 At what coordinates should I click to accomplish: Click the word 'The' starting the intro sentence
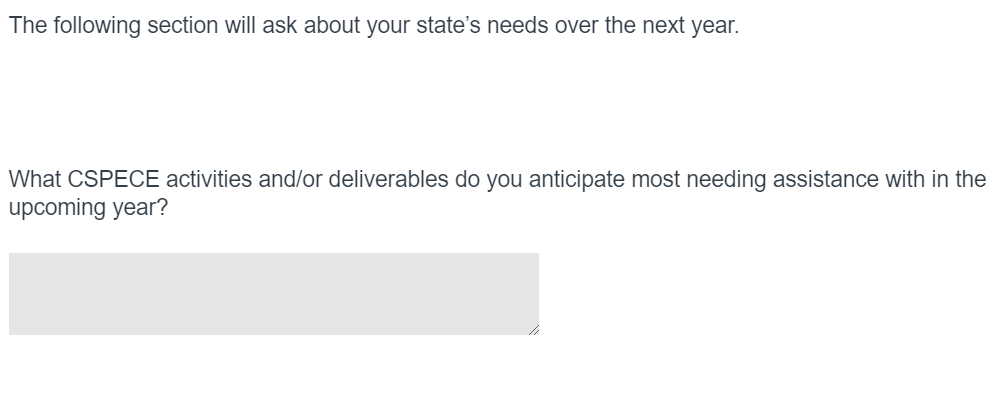pos(27,26)
